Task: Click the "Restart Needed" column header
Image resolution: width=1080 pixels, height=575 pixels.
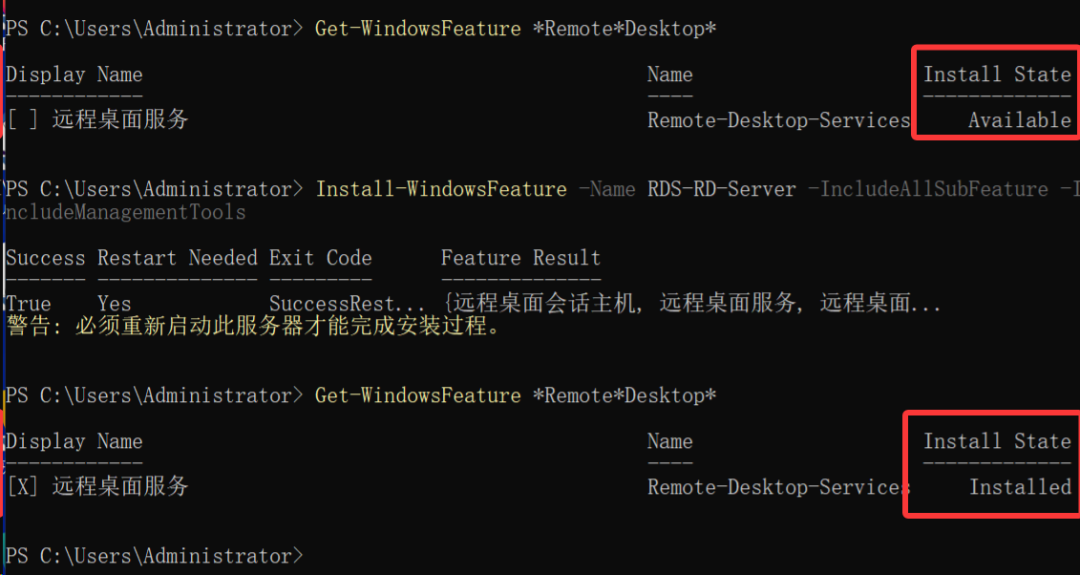Action: [177, 258]
